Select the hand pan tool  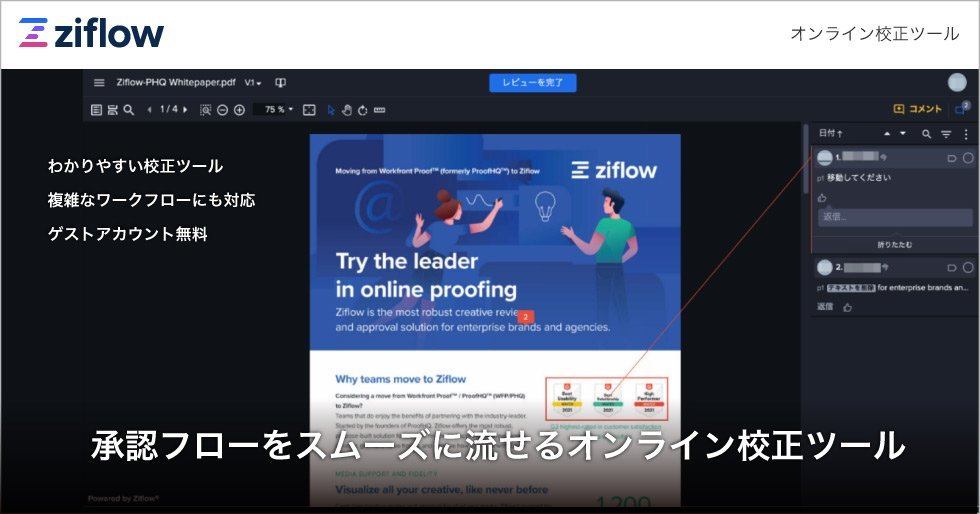pos(347,110)
